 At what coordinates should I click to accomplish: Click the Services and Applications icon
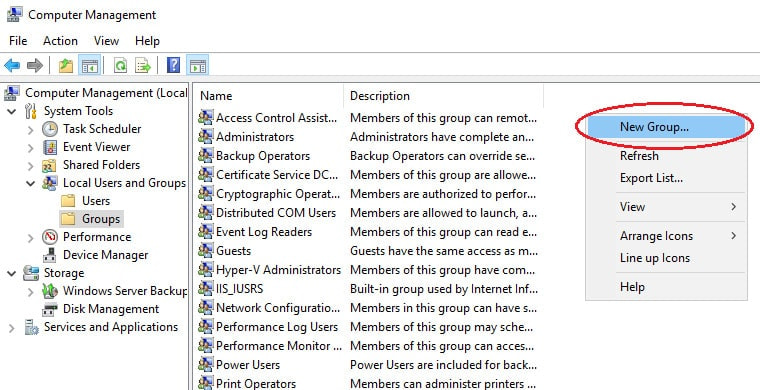pos(31,327)
